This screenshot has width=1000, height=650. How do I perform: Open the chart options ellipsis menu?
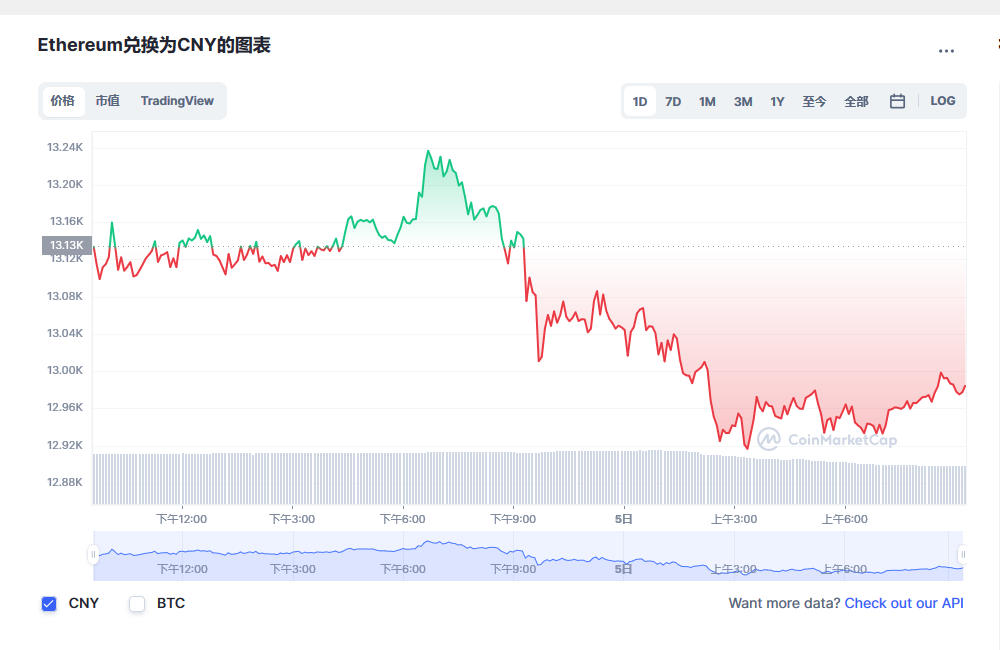[x=946, y=50]
